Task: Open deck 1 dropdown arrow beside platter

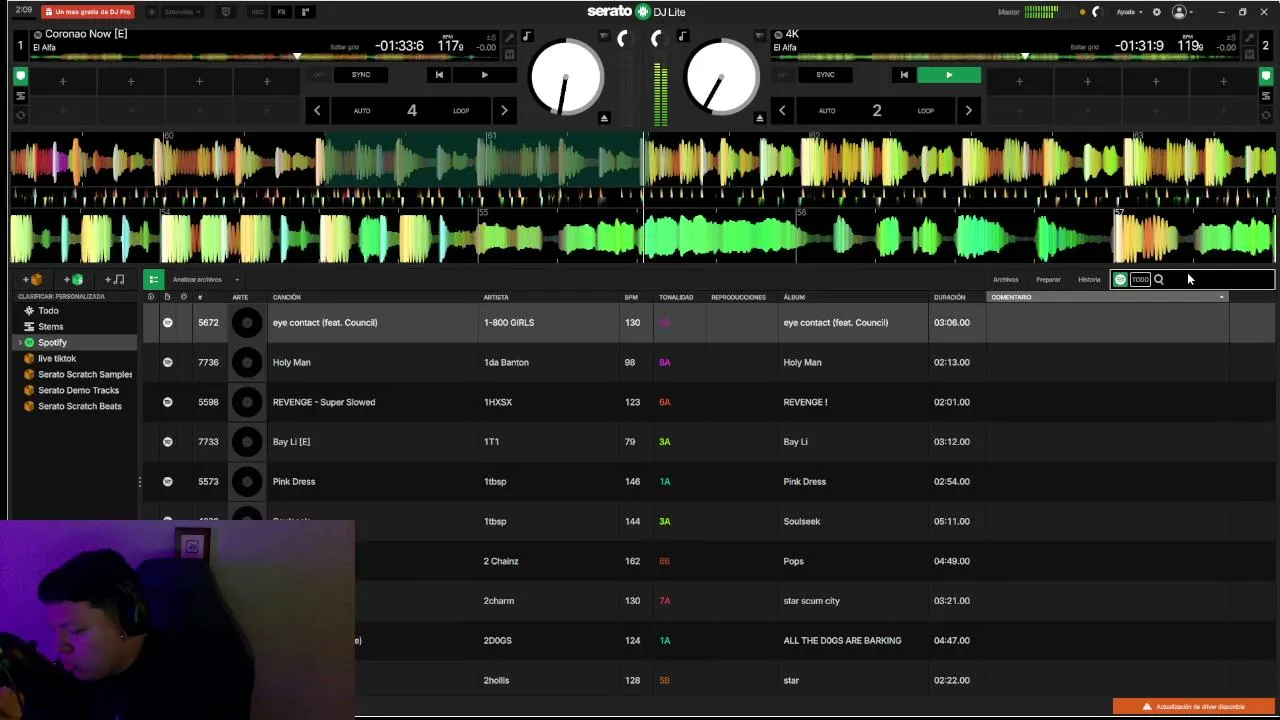Action: pyautogui.click(x=604, y=36)
